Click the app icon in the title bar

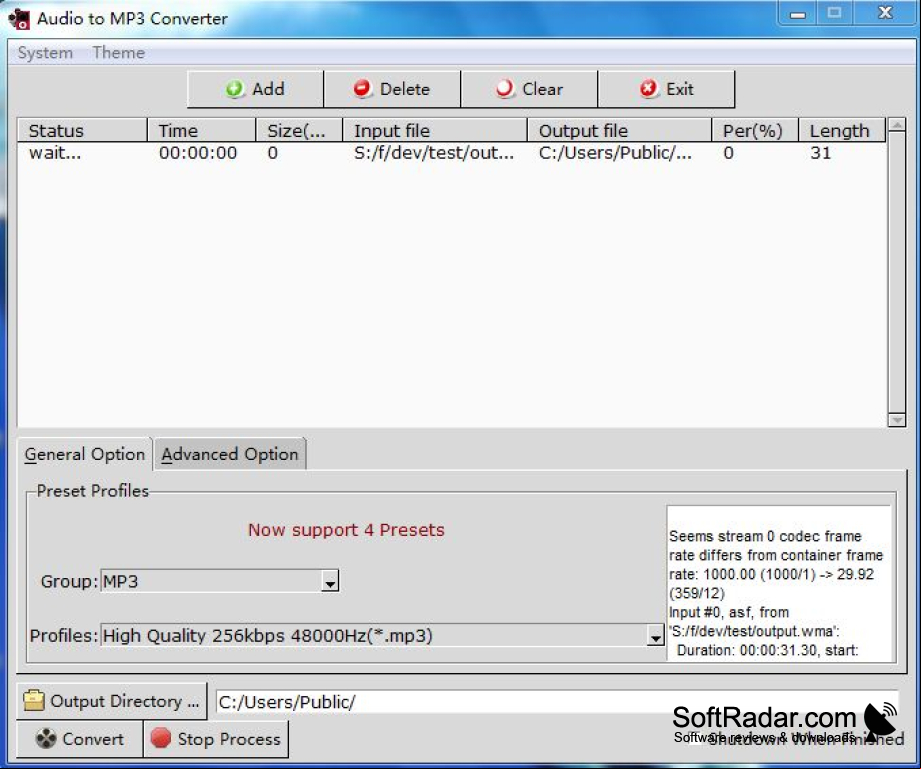coord(19,19)
